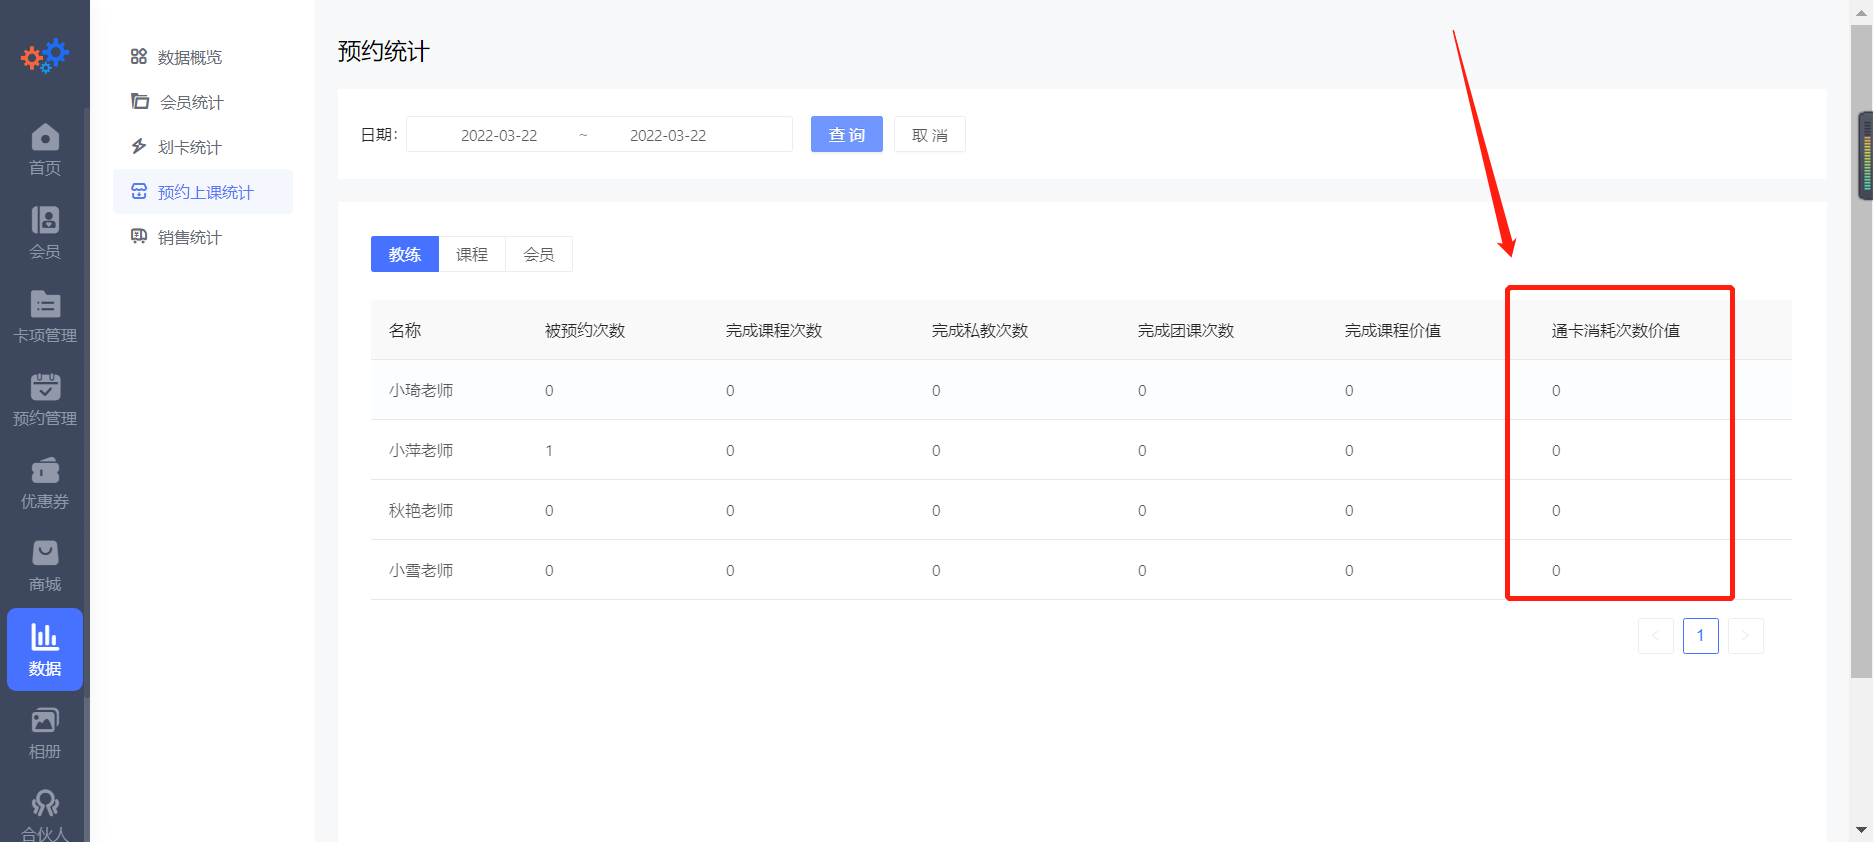The width and height of the screenshot is (1873, 842).
Task: Open the 首页 home icon in sidebar
Action: point(45,149)
